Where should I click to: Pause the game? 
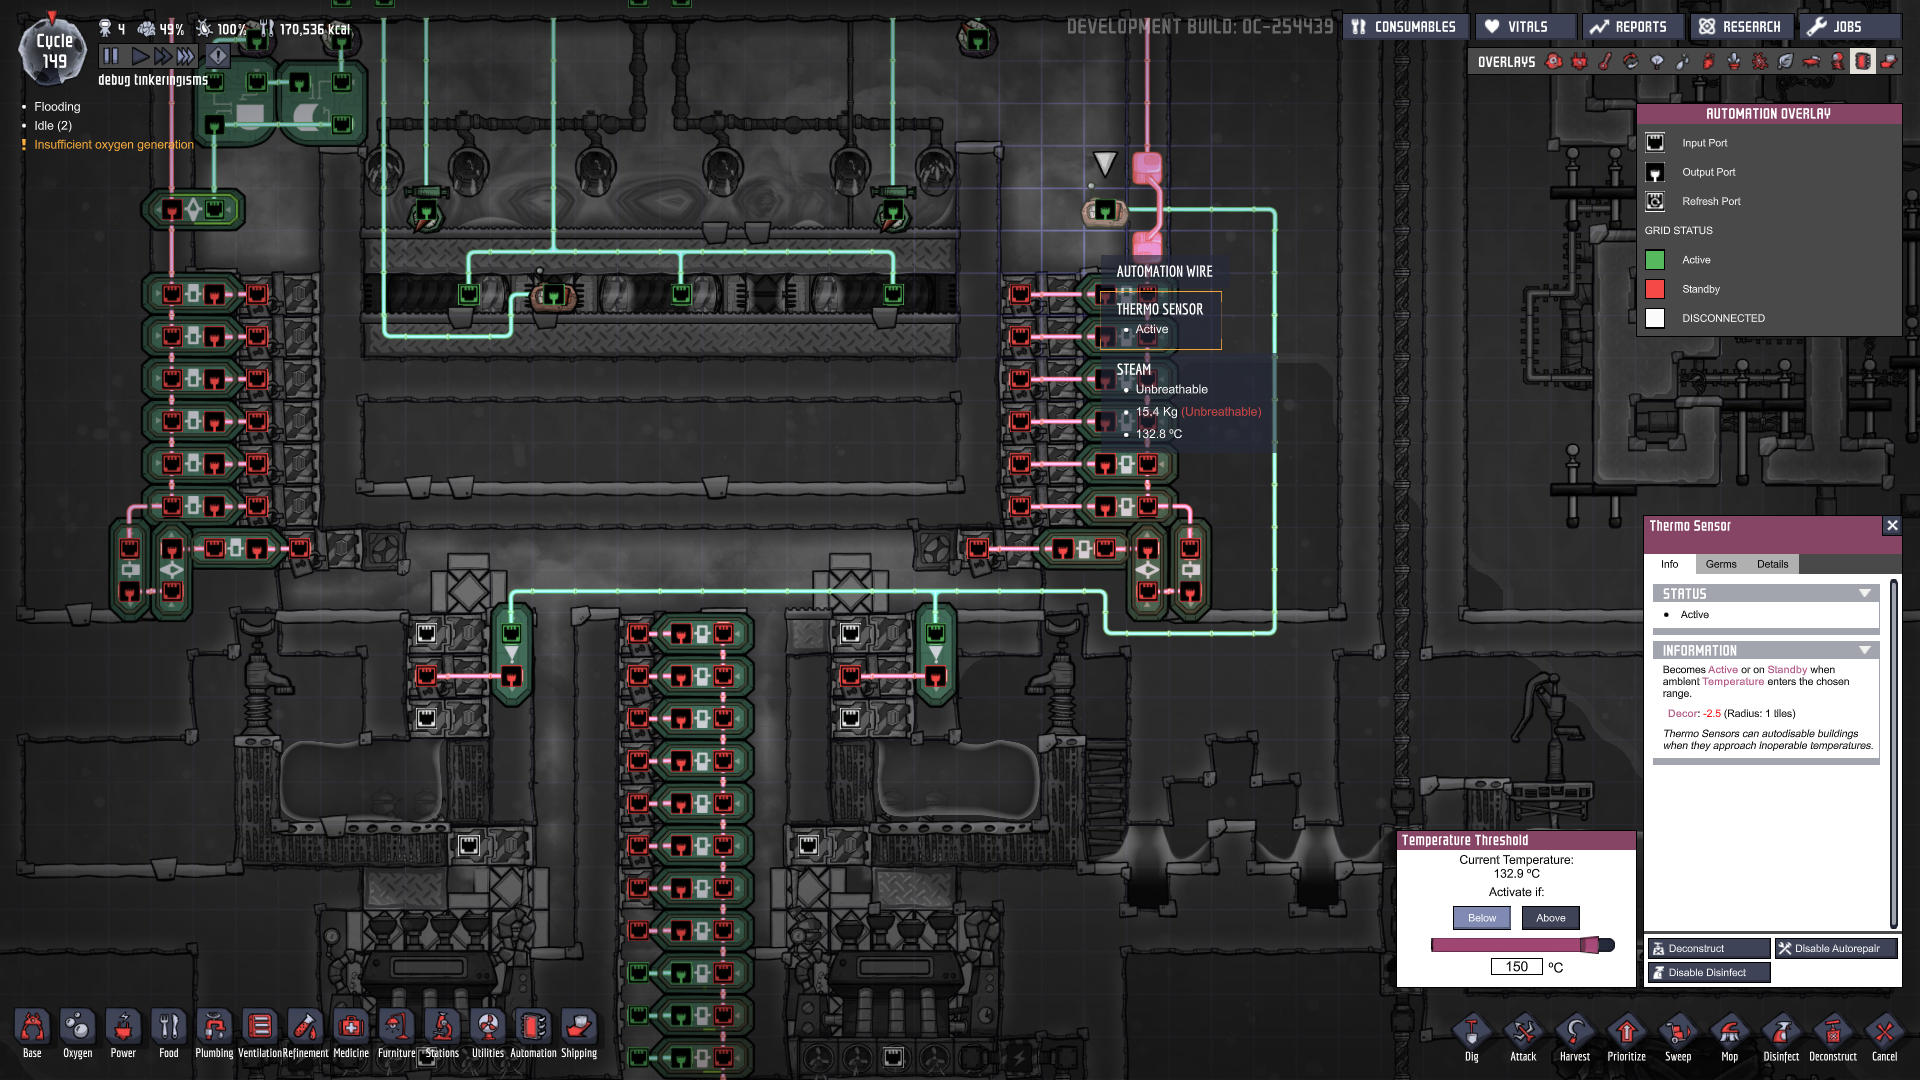click(x=111, y=56)
